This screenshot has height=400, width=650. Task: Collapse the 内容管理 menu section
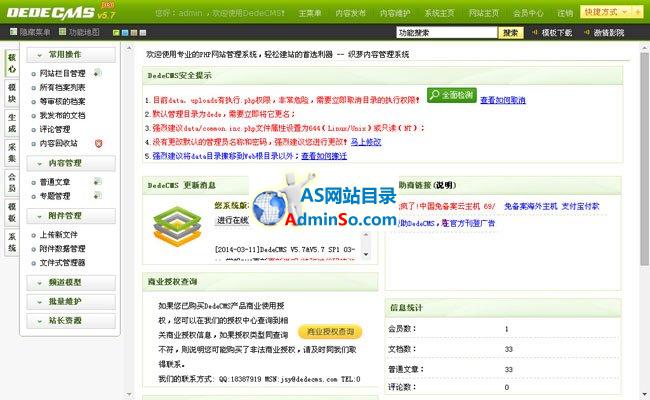[71, 163]
